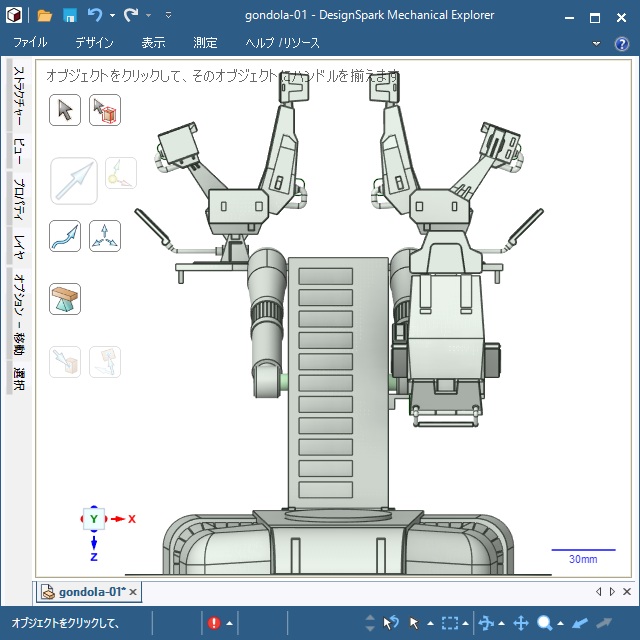
Task: Open the ストラクチャー side panel tab
Action: click(x=19, y=96)
